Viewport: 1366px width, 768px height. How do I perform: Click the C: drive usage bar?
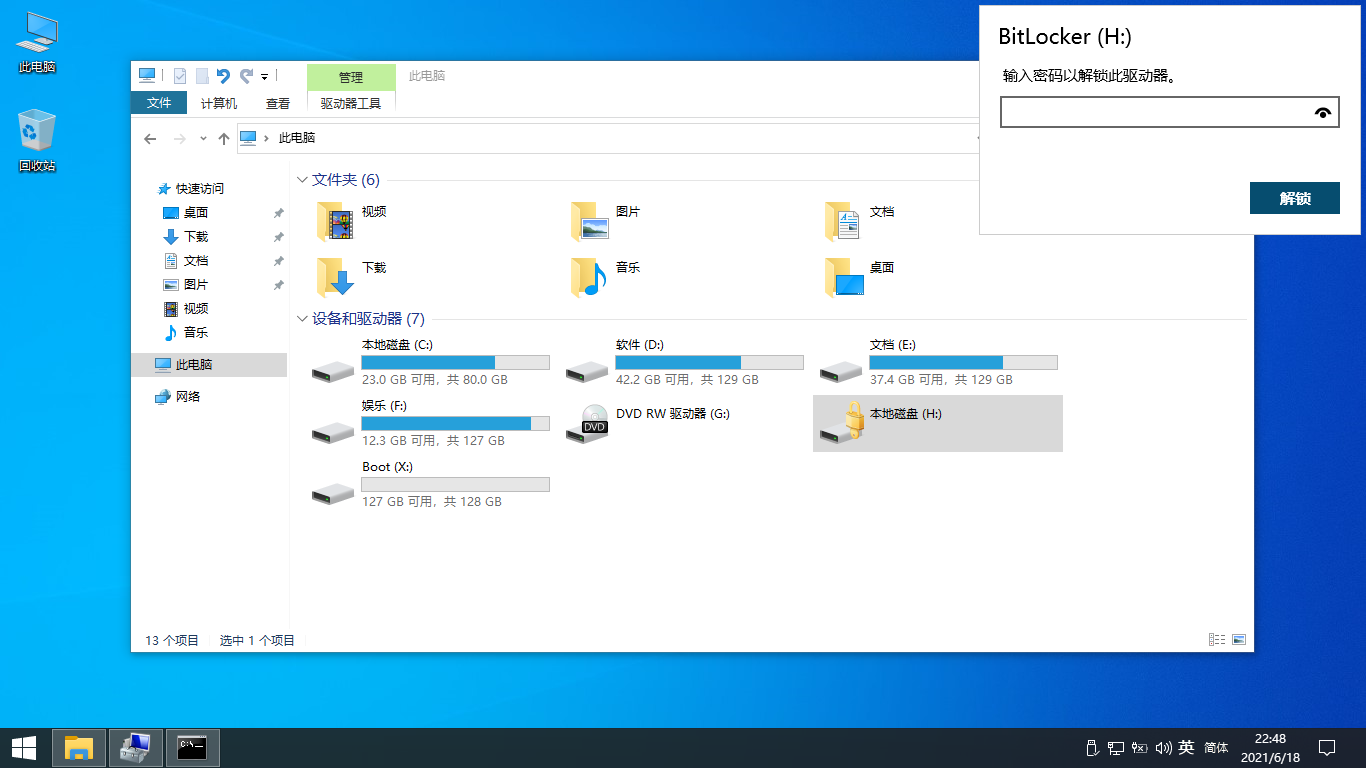(455, 362)
